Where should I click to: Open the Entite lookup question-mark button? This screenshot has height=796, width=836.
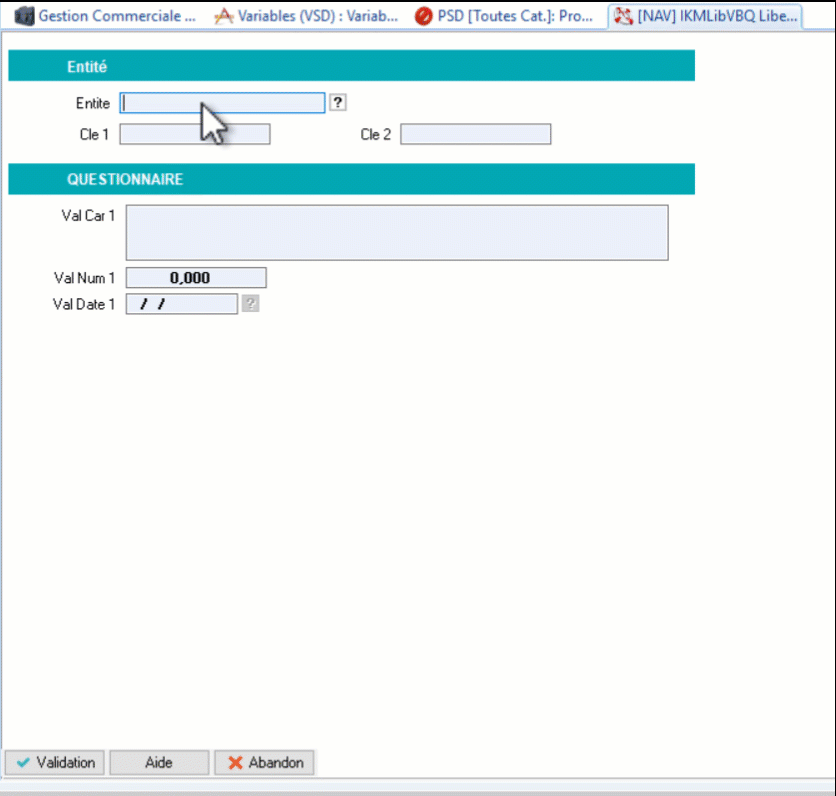point(338,102)
